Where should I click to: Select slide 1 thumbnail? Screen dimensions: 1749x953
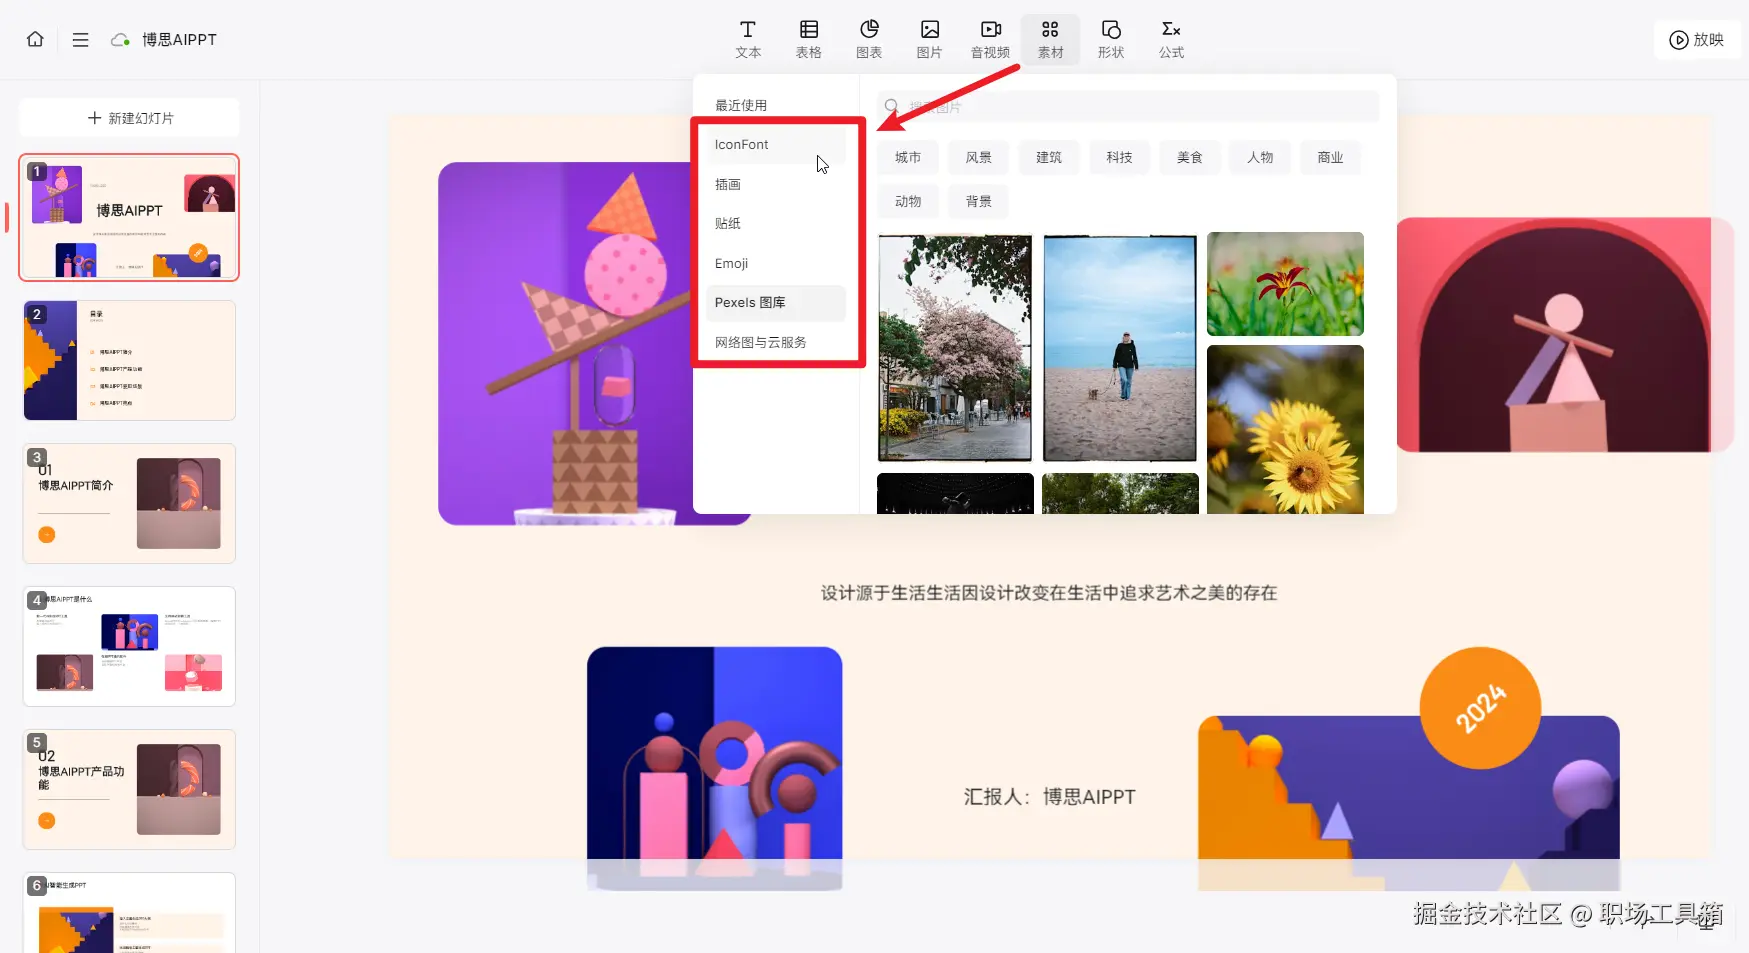[x=129, y=217]
